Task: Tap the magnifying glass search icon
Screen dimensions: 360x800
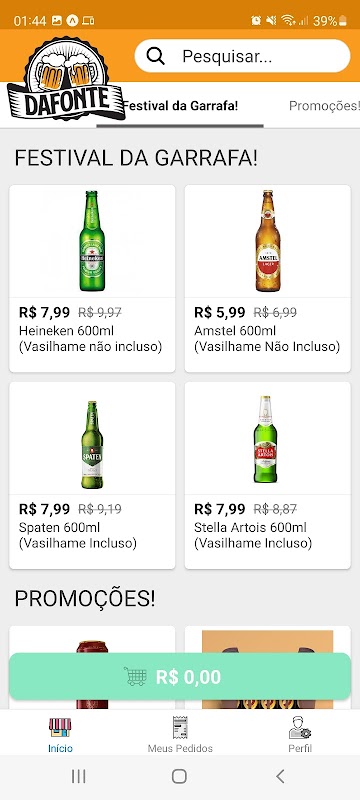Action: [156, 56]
